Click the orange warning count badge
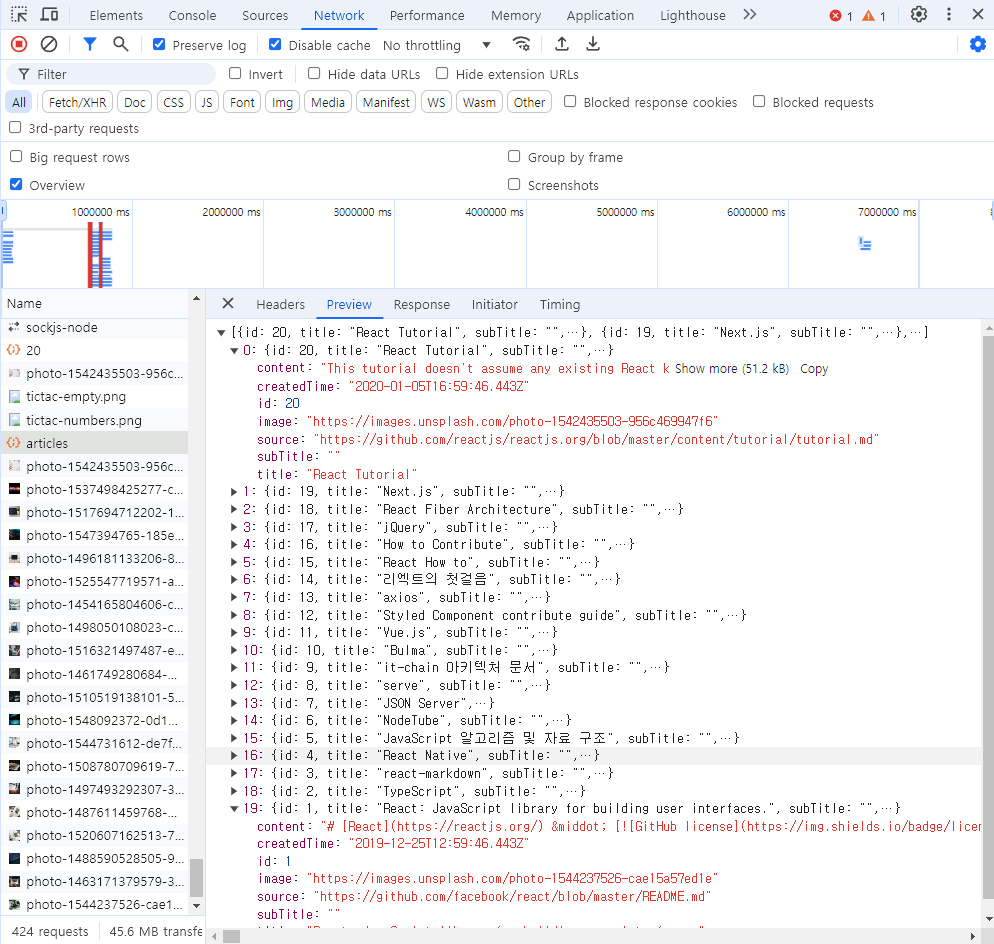 (874, 16)
